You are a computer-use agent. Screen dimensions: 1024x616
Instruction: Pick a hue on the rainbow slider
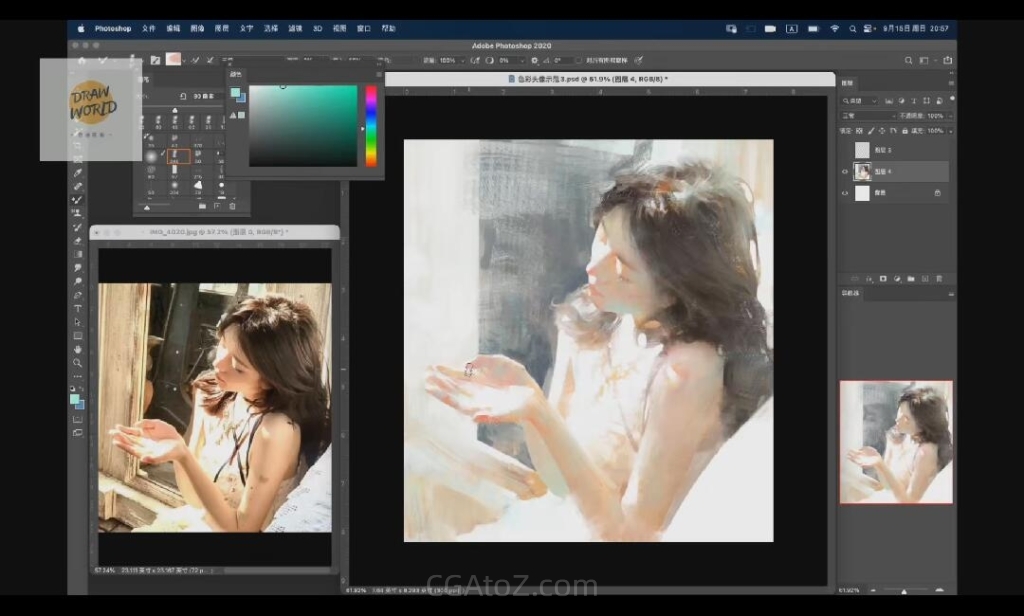pyautogui.click(x=371, y=125)
